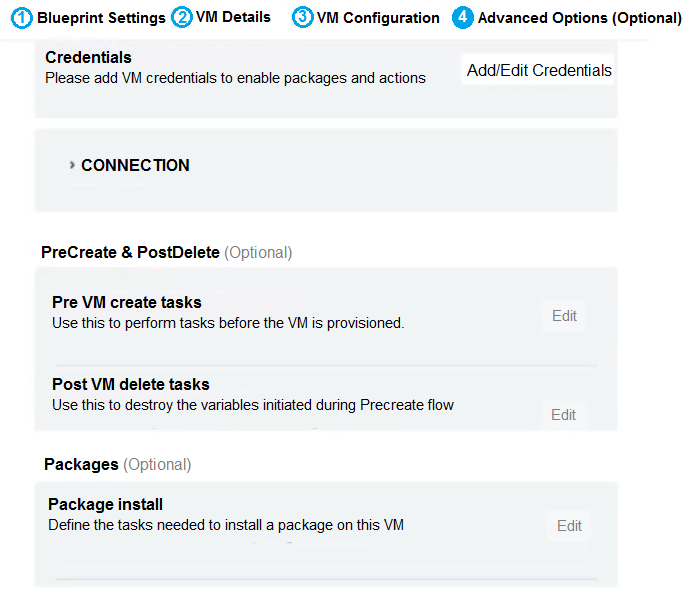
Task: Expand the CONNECTION section arrow
Action: 72,165
